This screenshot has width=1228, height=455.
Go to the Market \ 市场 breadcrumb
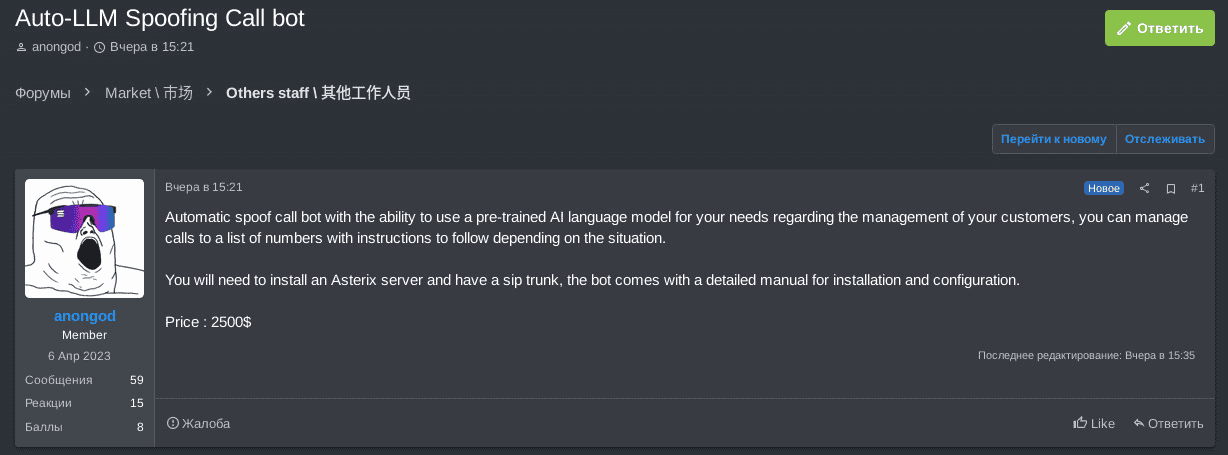149,93
